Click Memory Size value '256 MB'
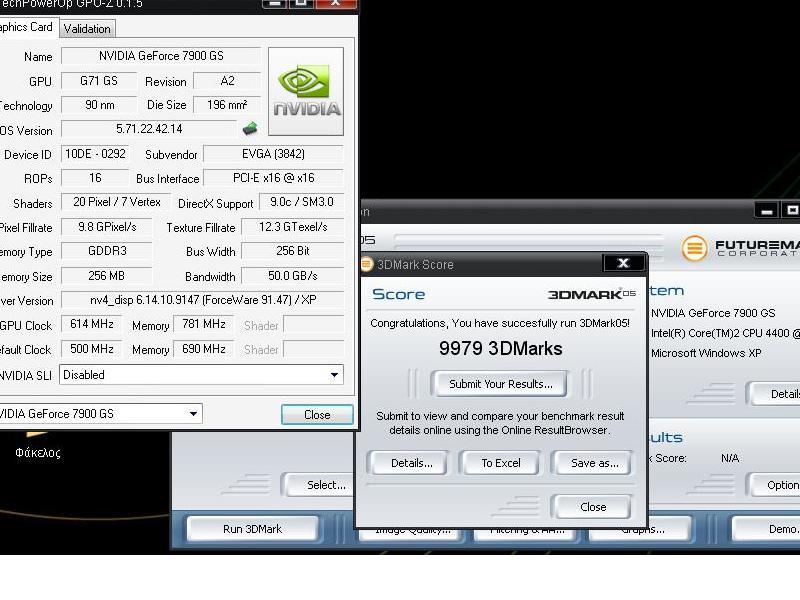800x600 pixels. pyautogui.click(x=107, y=276)
